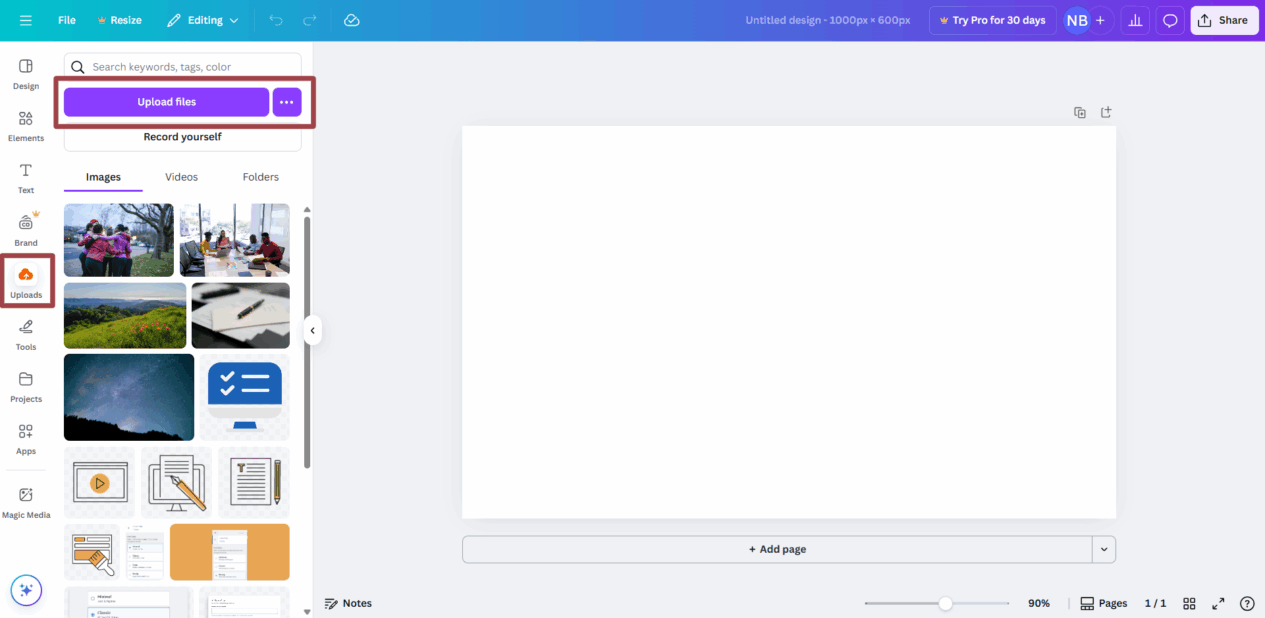
Task: Open the Projects panel
Action: tap(25, 385)
